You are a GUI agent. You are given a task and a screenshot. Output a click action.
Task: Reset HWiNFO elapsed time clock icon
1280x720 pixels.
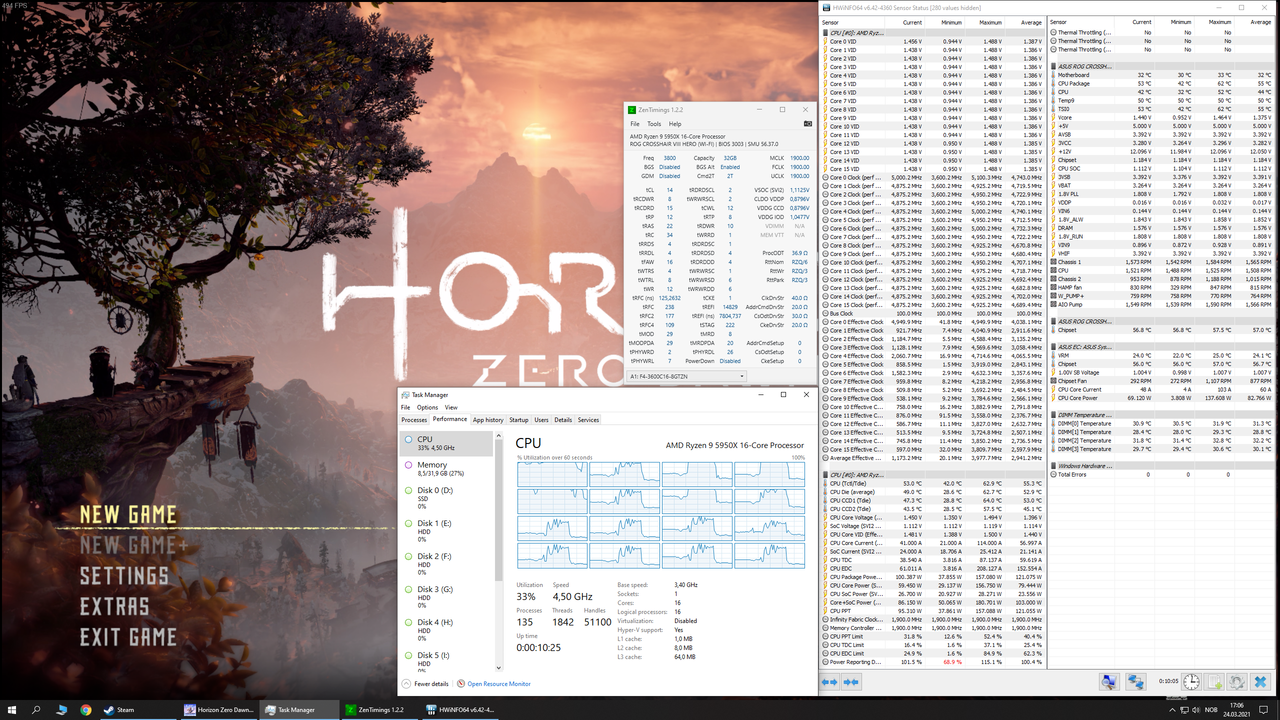coord(1192,682)
